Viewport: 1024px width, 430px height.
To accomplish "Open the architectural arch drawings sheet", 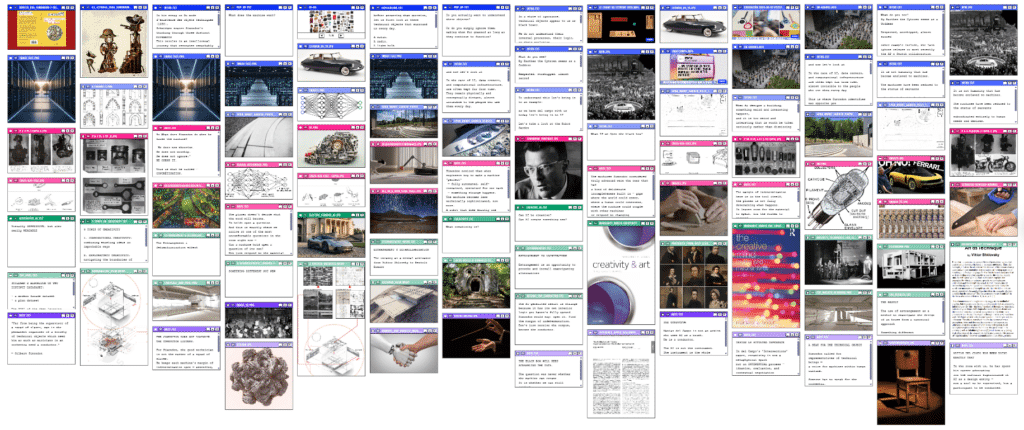I will (114, 108).
